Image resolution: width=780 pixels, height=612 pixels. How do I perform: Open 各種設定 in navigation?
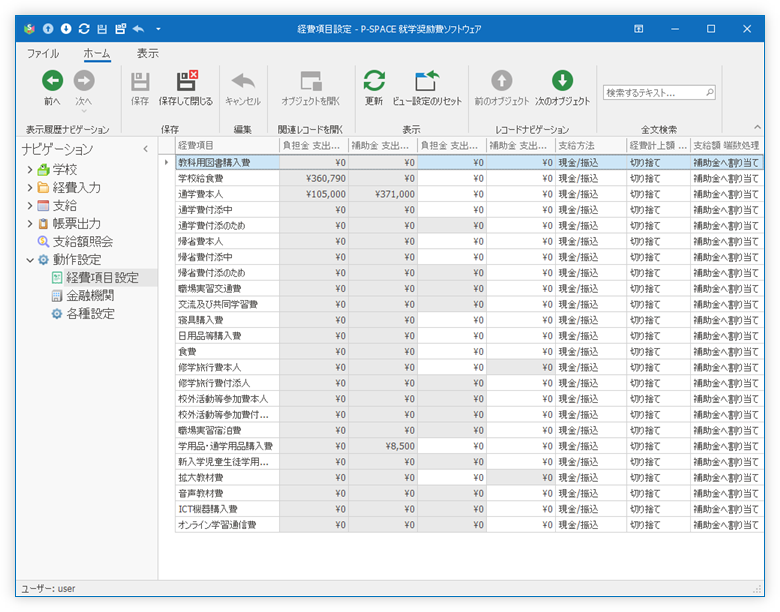(x=90, y=314)
